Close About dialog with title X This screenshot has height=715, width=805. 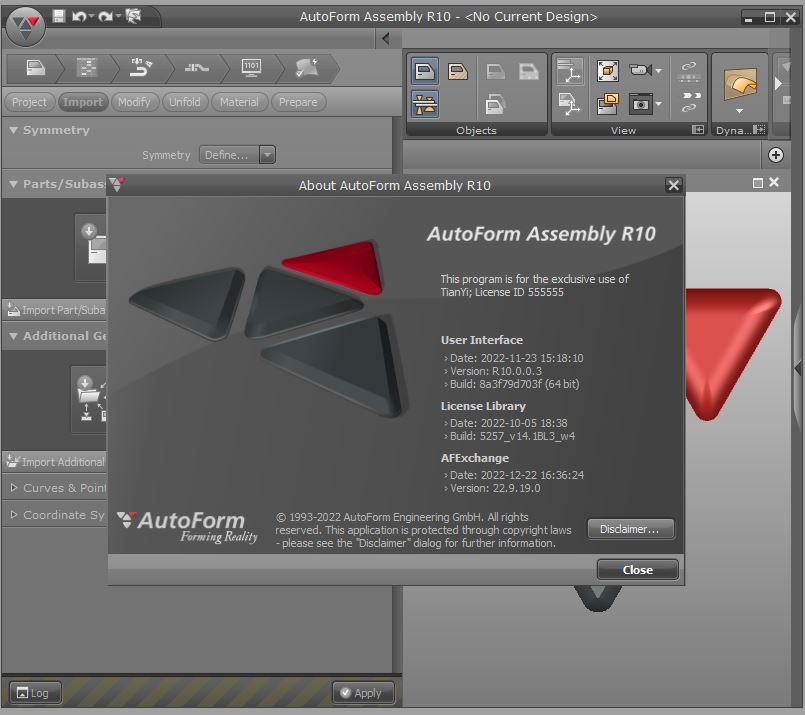(x=673, y=185)
